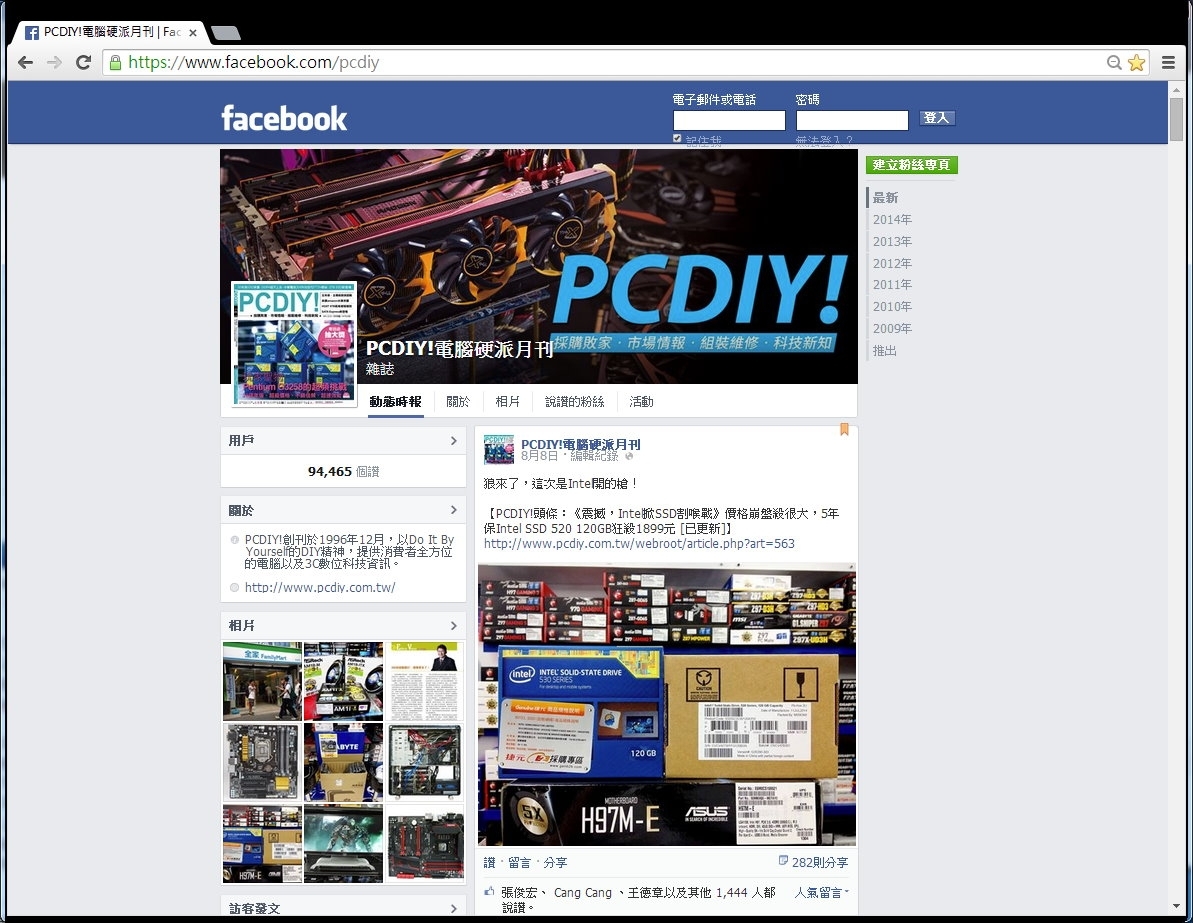Jump to 最新 in the timeline
Screen dimensions: 1193x923
pyautogui.click(x=885, y=198)
